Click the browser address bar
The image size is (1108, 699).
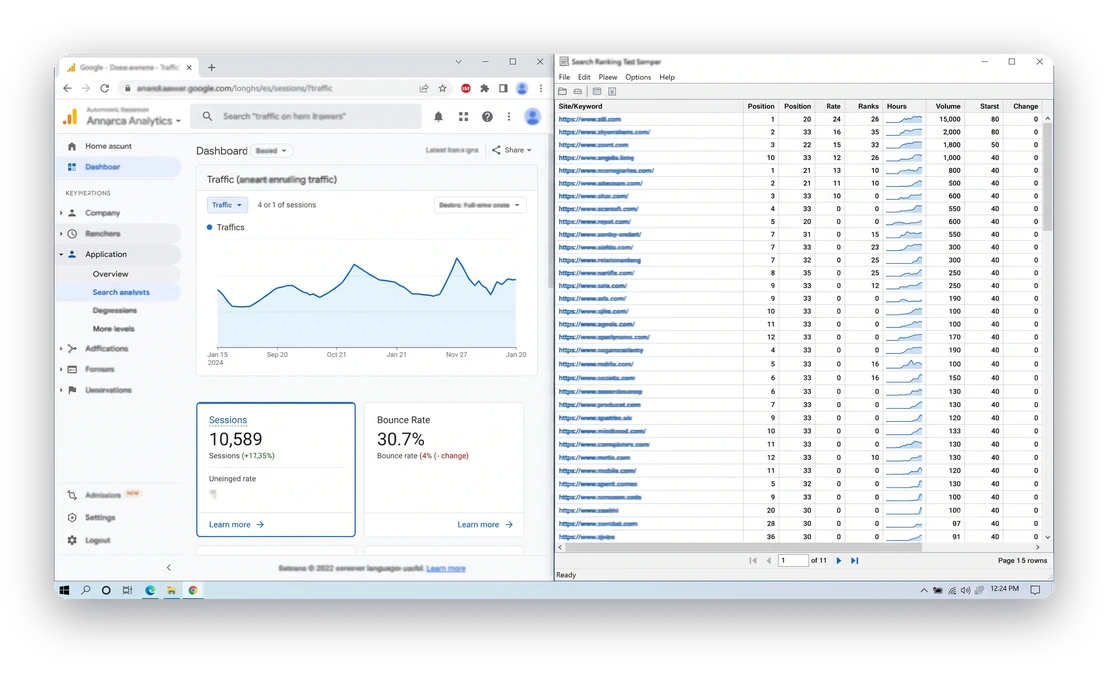pyautogui.click(x=269, y=88)
